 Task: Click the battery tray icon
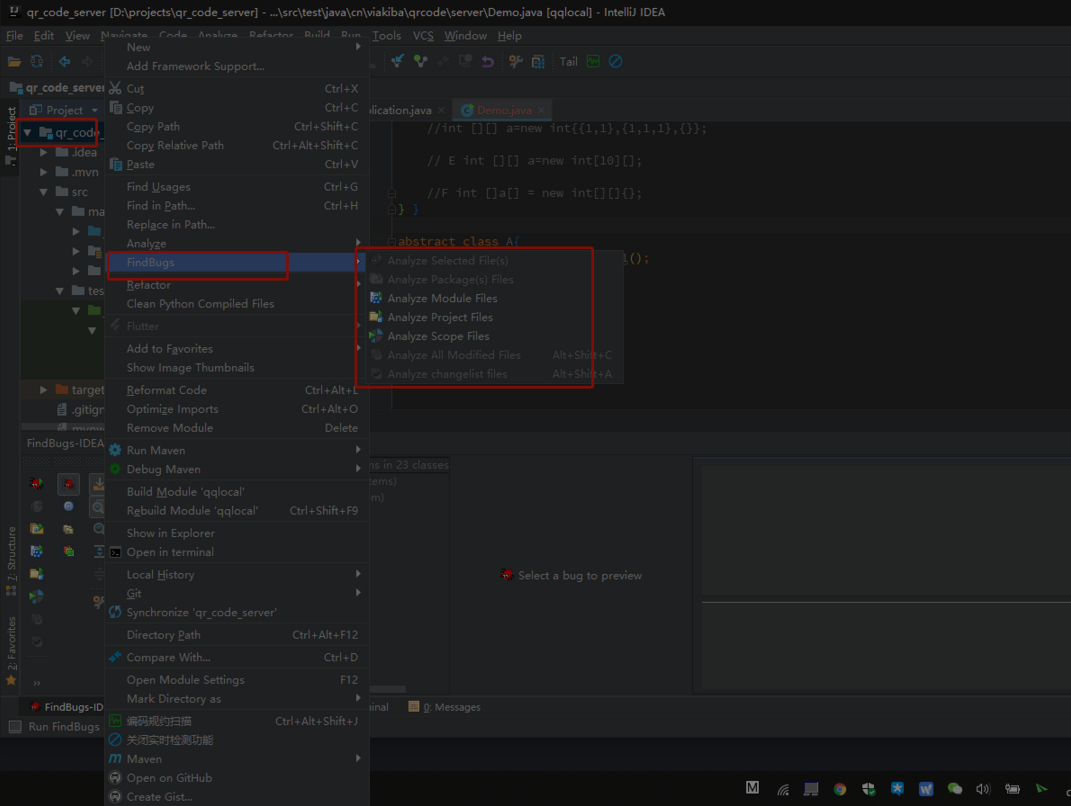1012,789
